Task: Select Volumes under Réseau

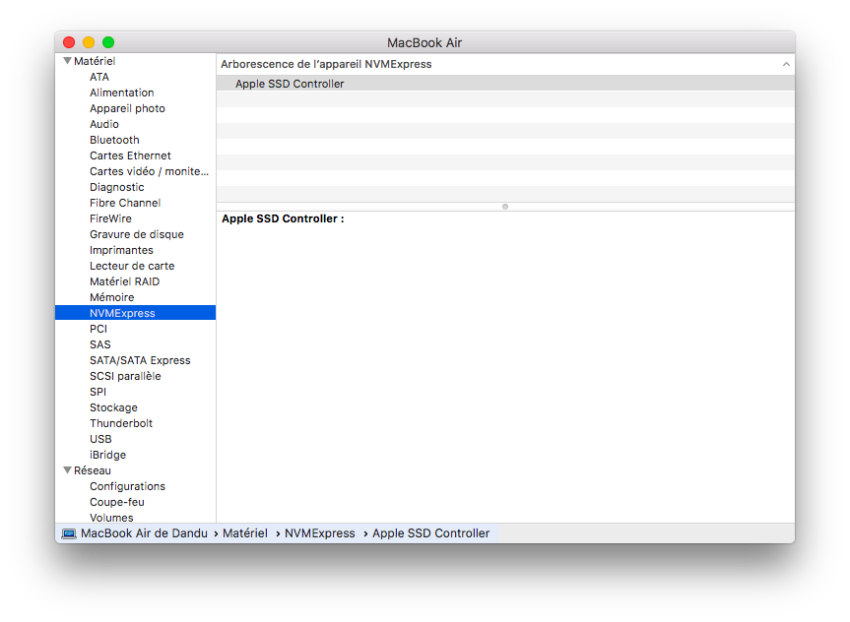Action: 111,517
